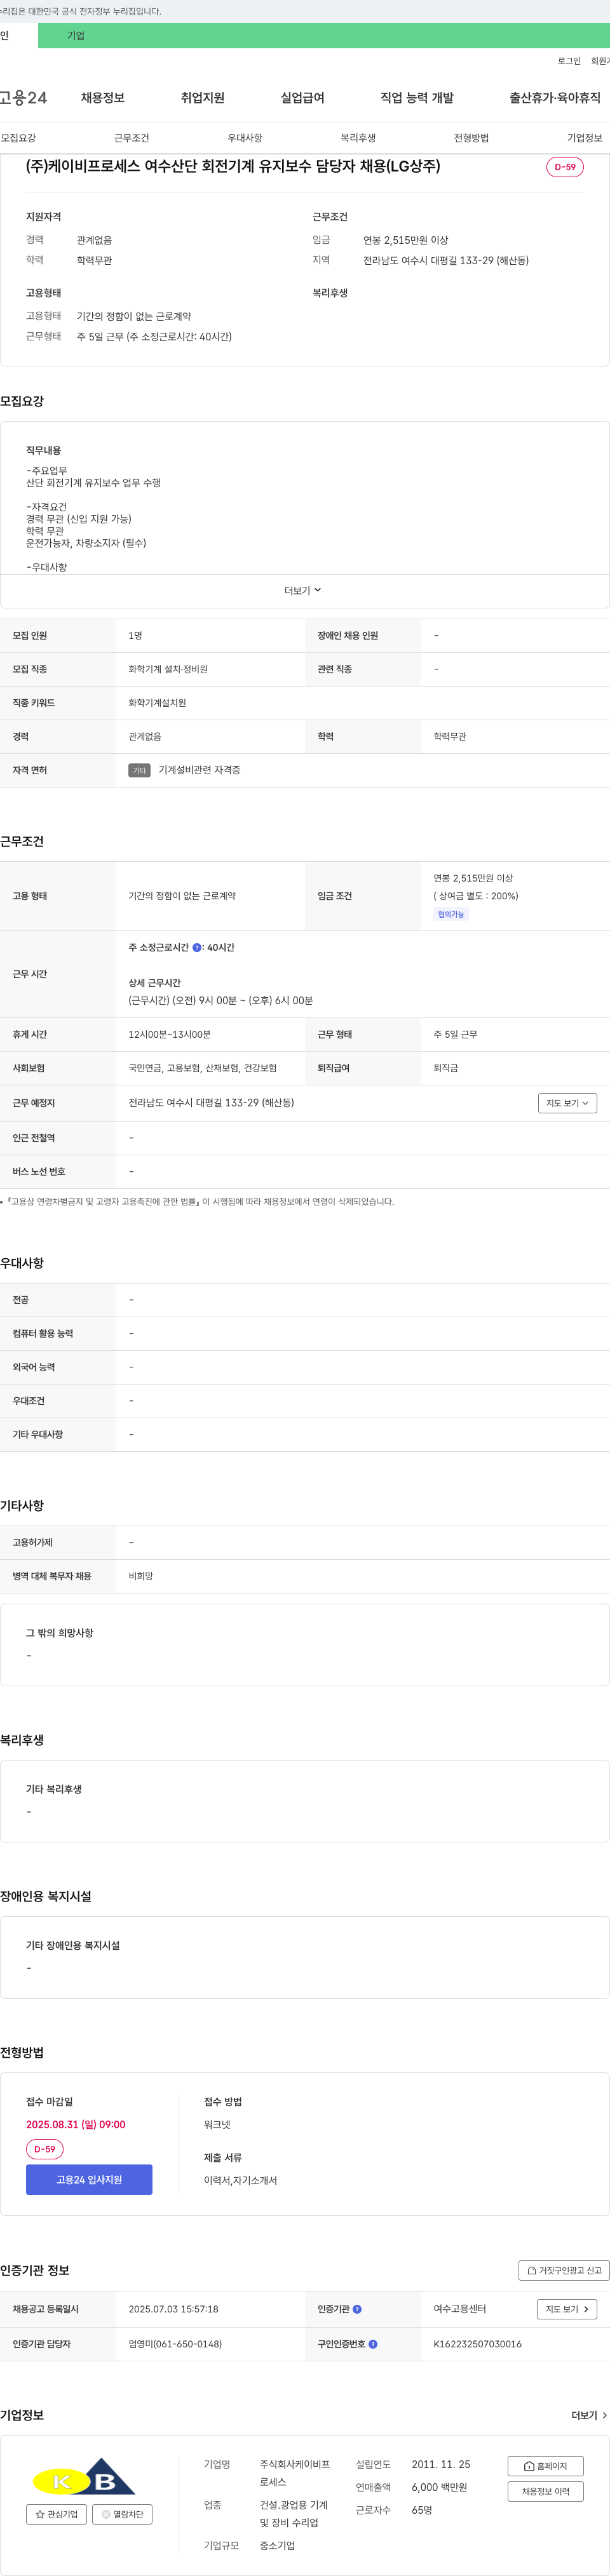Select 국민연금, 고용보험, 산재보험, 건강보험 text

pos(203,1068)
